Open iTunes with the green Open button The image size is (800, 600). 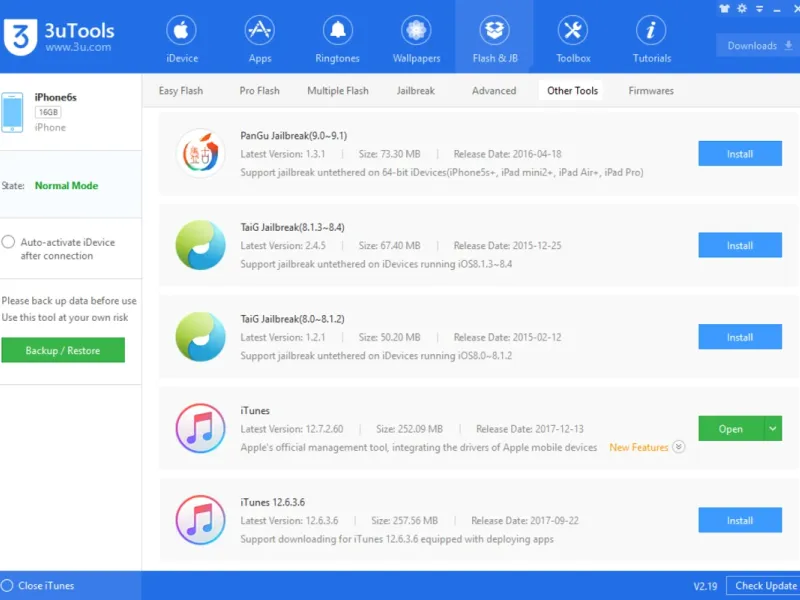pyautogui.click(x=731, y=429)
